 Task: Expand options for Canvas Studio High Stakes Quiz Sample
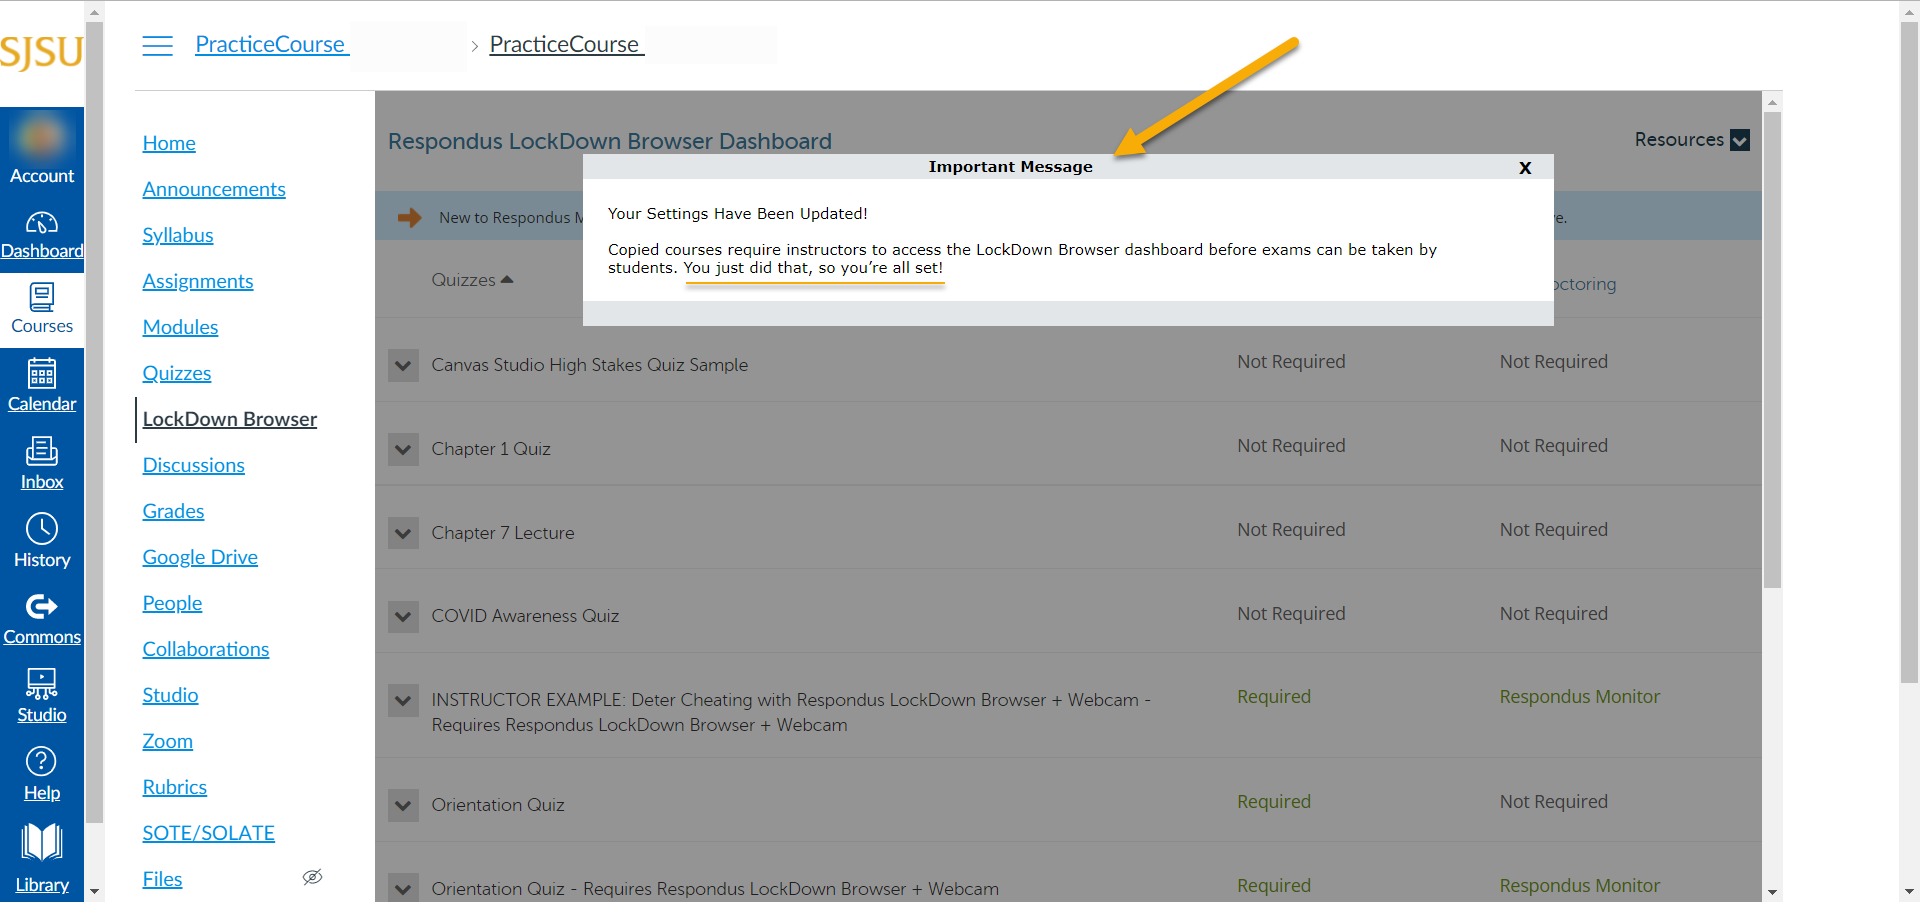pyautogui.click(x=403, y=365)
